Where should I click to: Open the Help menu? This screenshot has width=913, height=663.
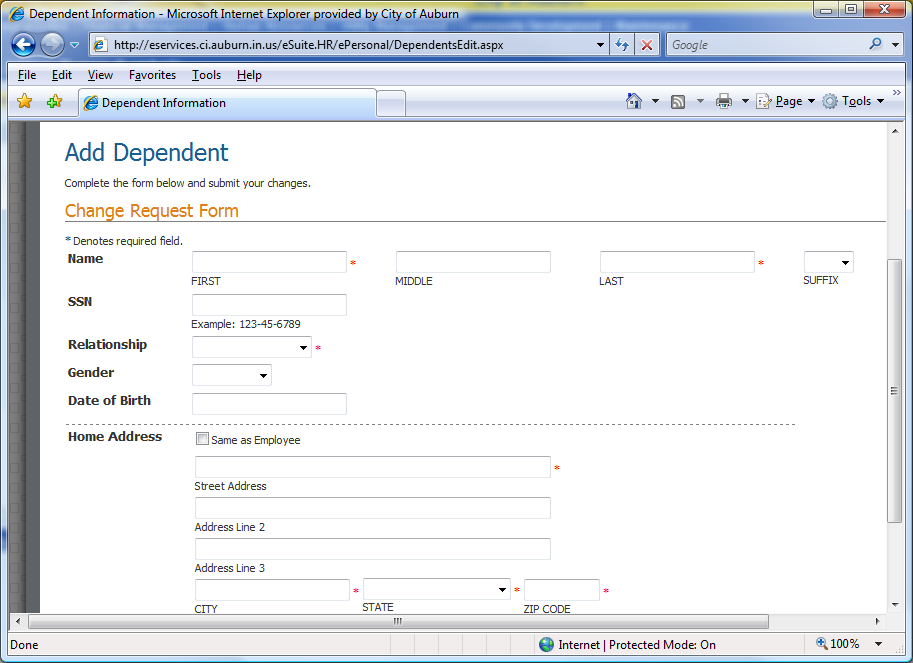point(249,75)
